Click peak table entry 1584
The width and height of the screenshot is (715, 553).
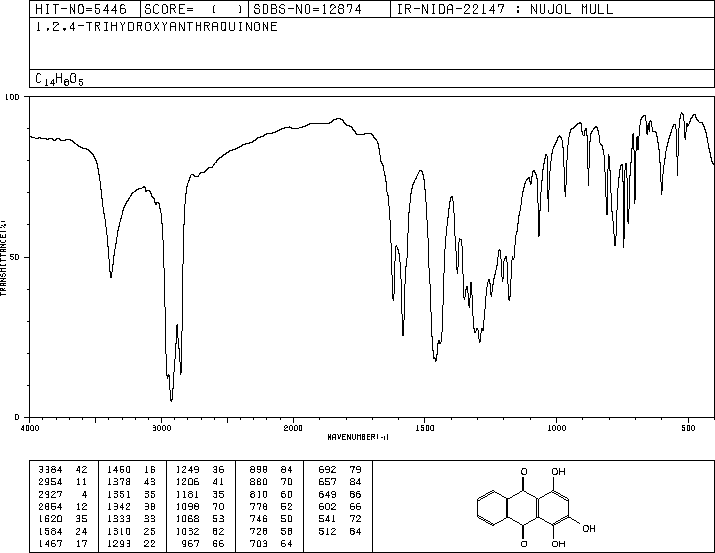click(50, 532)
